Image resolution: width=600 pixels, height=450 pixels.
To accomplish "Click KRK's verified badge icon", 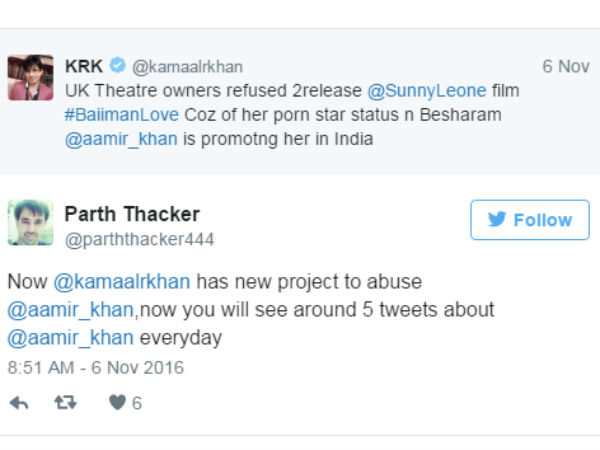I will click(117, 65).
